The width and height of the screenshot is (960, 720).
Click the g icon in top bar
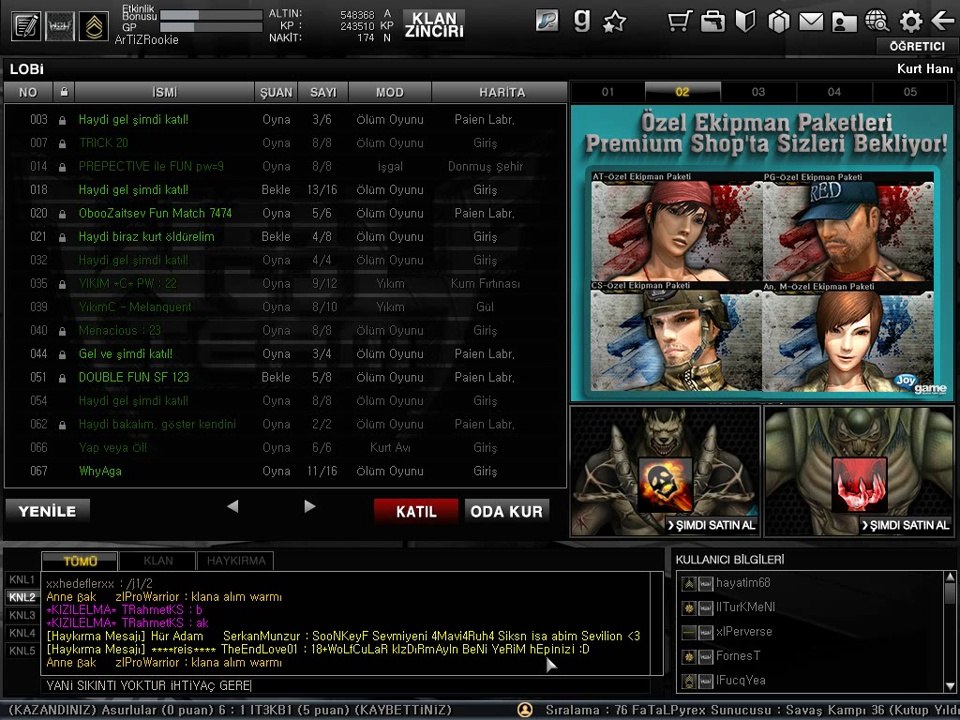click(x=582, y=20)
